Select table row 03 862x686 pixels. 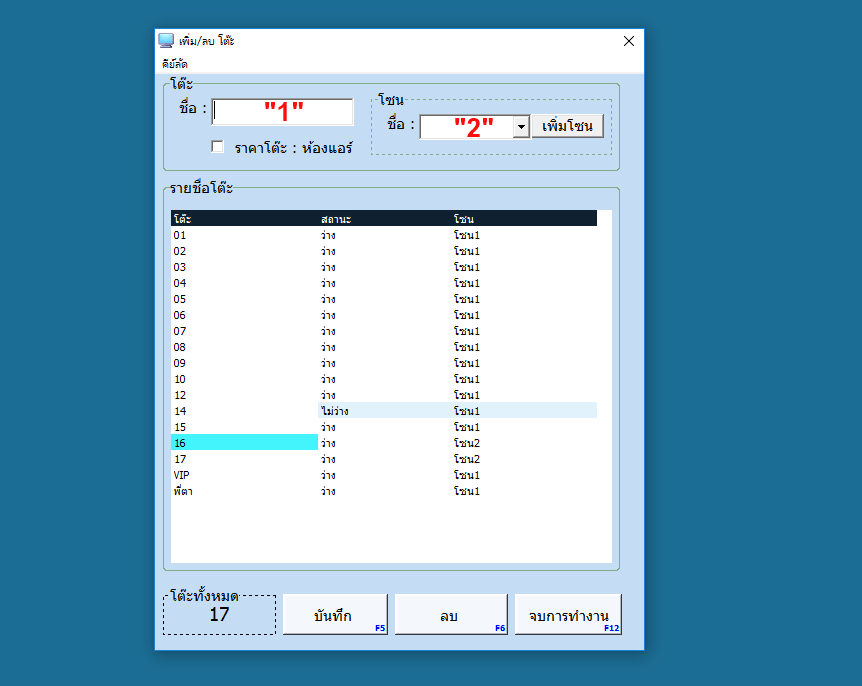pyautogui.click(x=384, y=267)
